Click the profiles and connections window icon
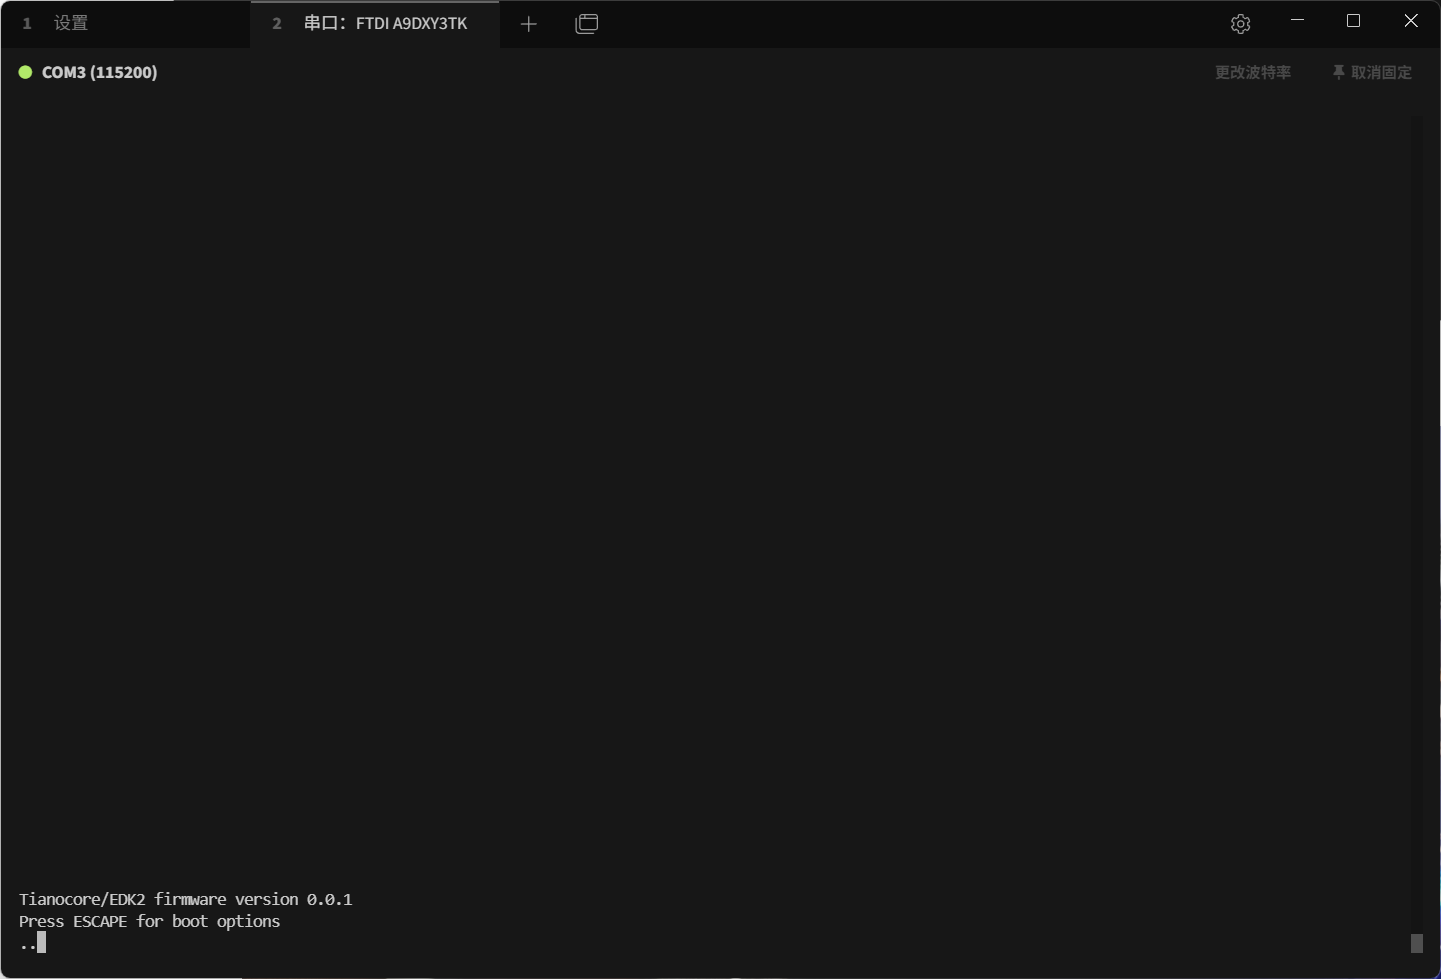 587,24
